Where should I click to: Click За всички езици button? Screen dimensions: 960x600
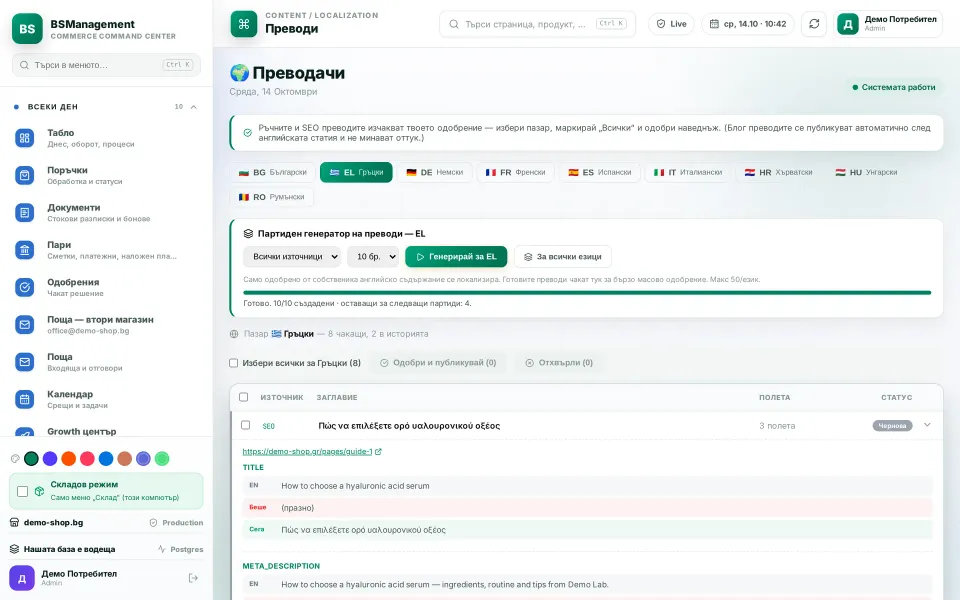point(563,257)
